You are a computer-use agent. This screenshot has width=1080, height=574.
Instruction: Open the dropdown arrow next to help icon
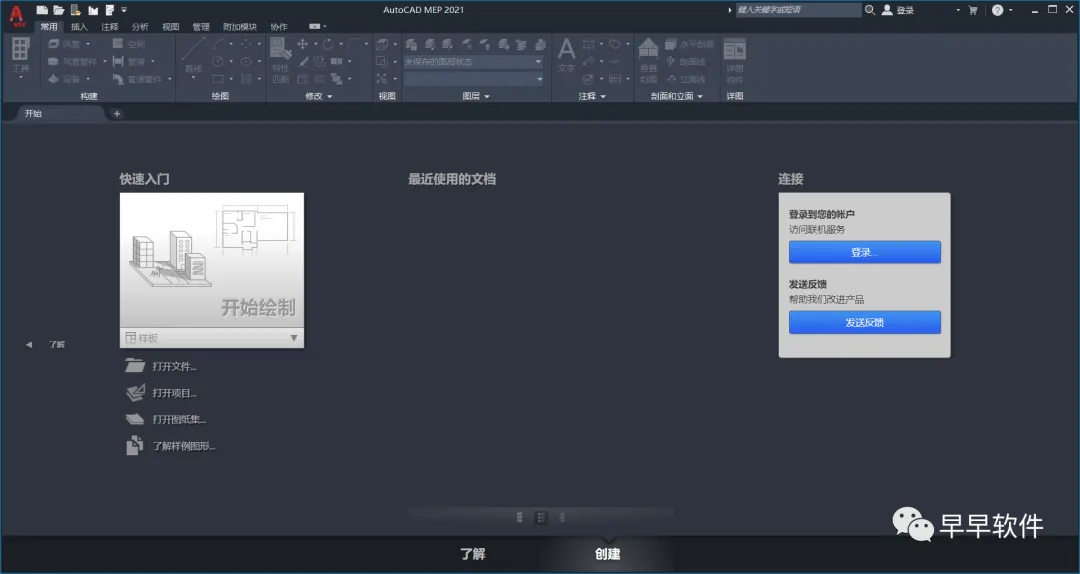(x=1010, y=10)
